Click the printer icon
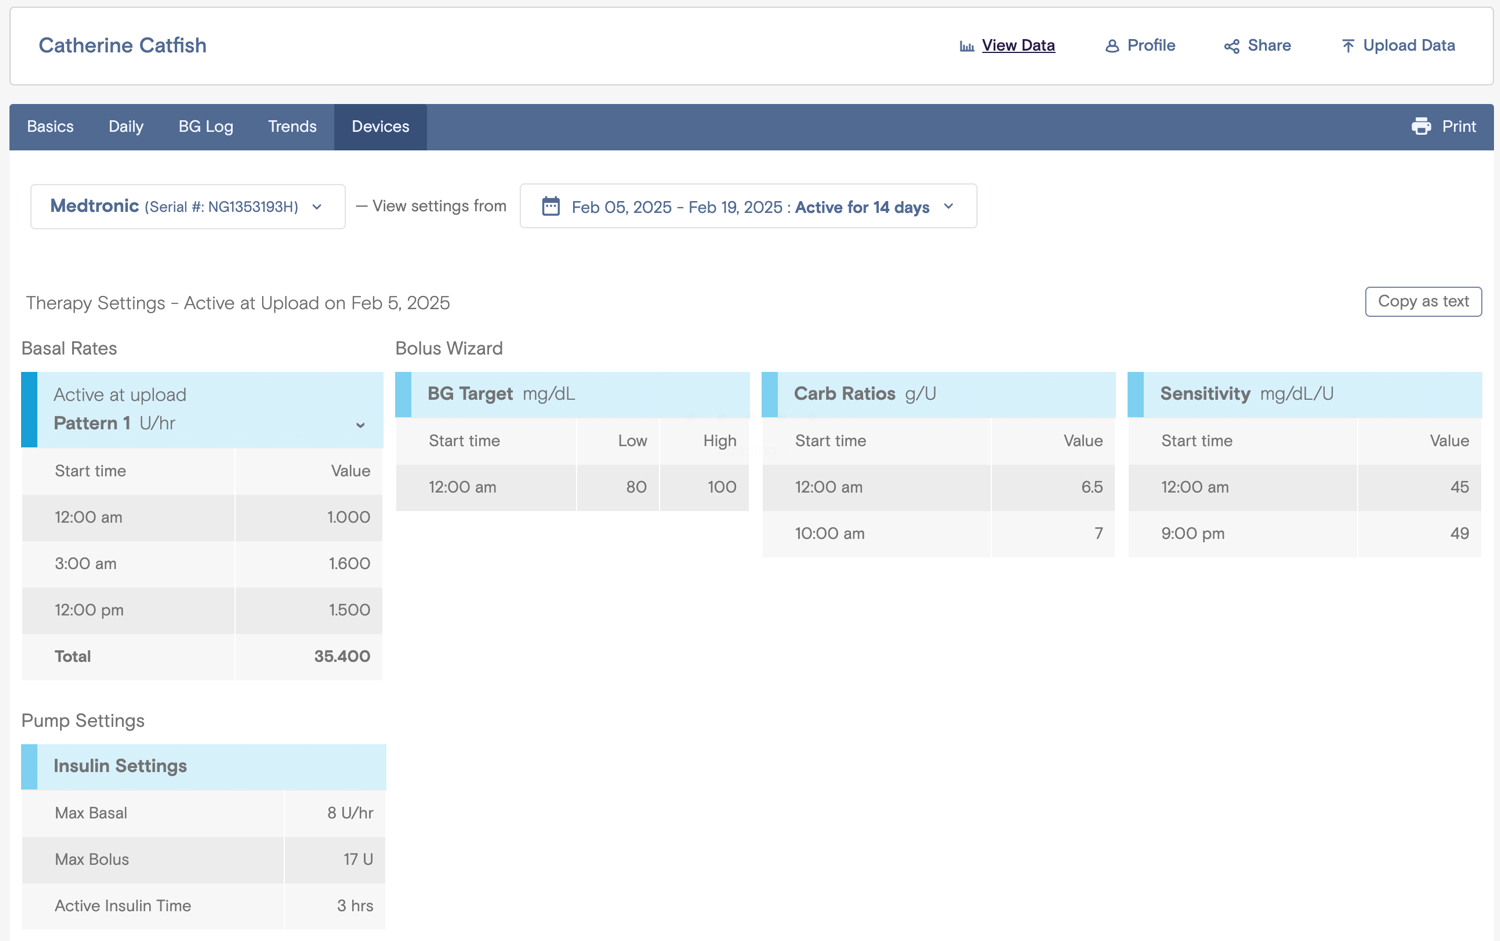This screenshot has height=941, width=1500. 1421,126
